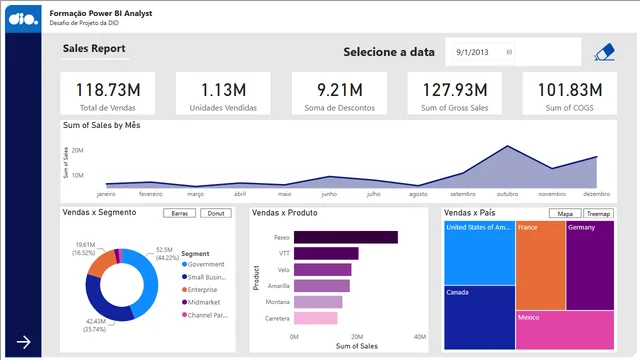Click the Sum of Gross Sales card
This screenshot has width=640, height=360.
455,93
